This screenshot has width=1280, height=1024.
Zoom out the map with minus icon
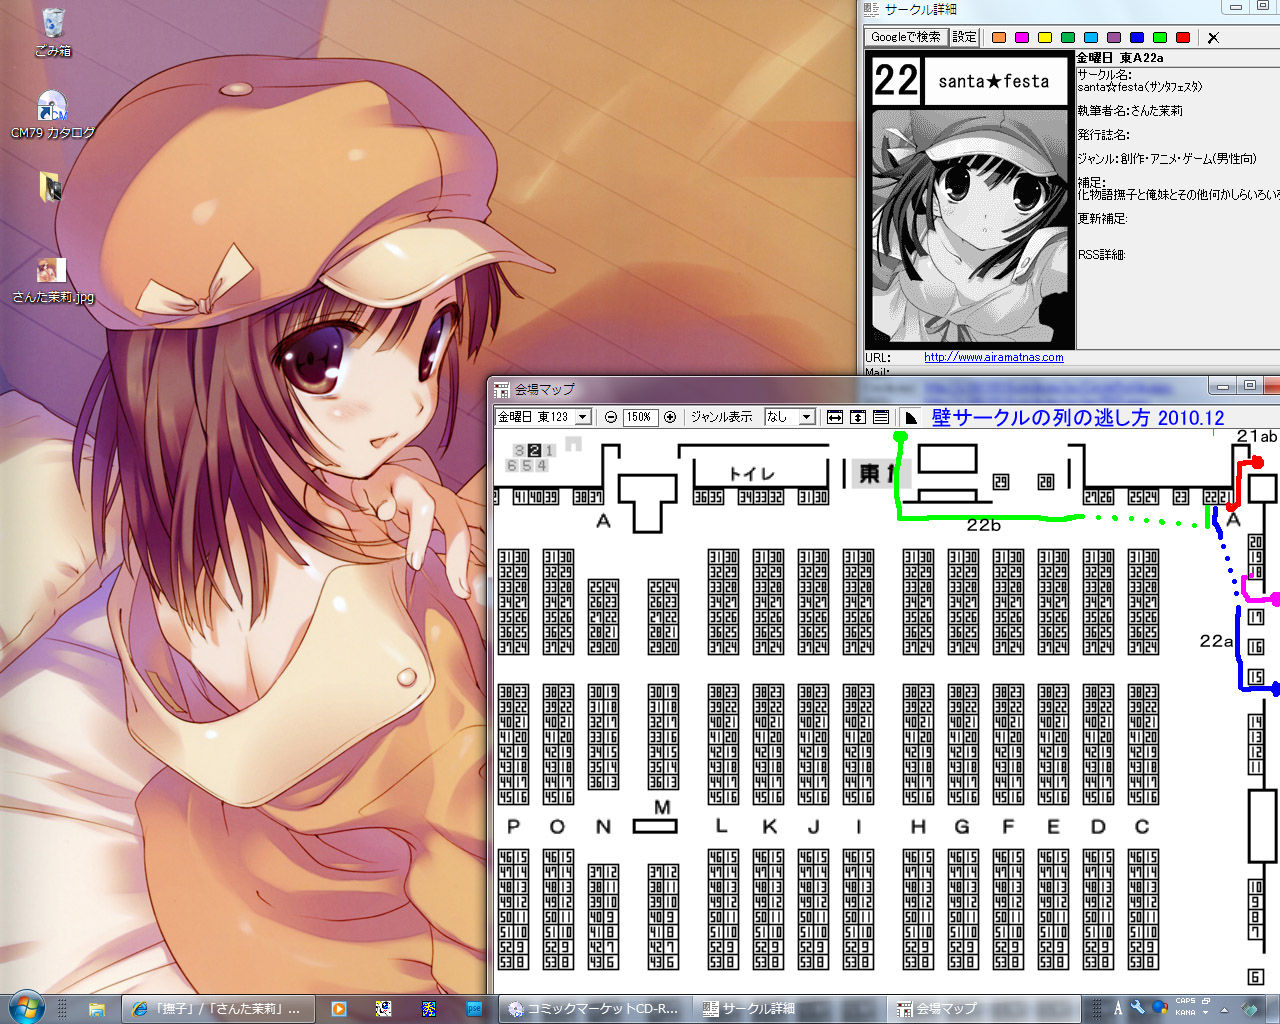611,417
